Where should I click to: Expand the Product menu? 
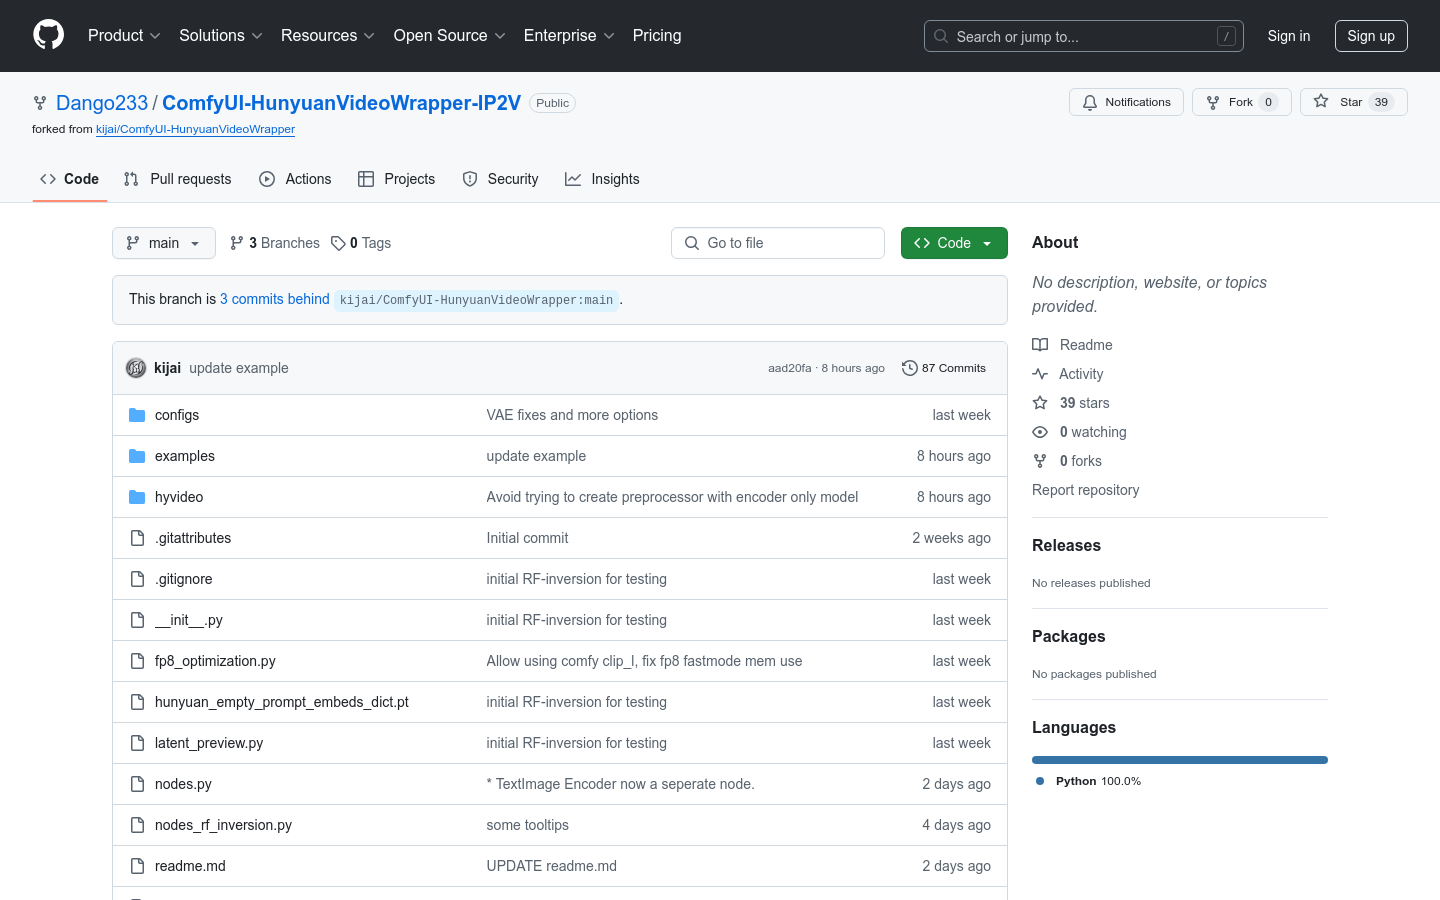pos(124,36)
